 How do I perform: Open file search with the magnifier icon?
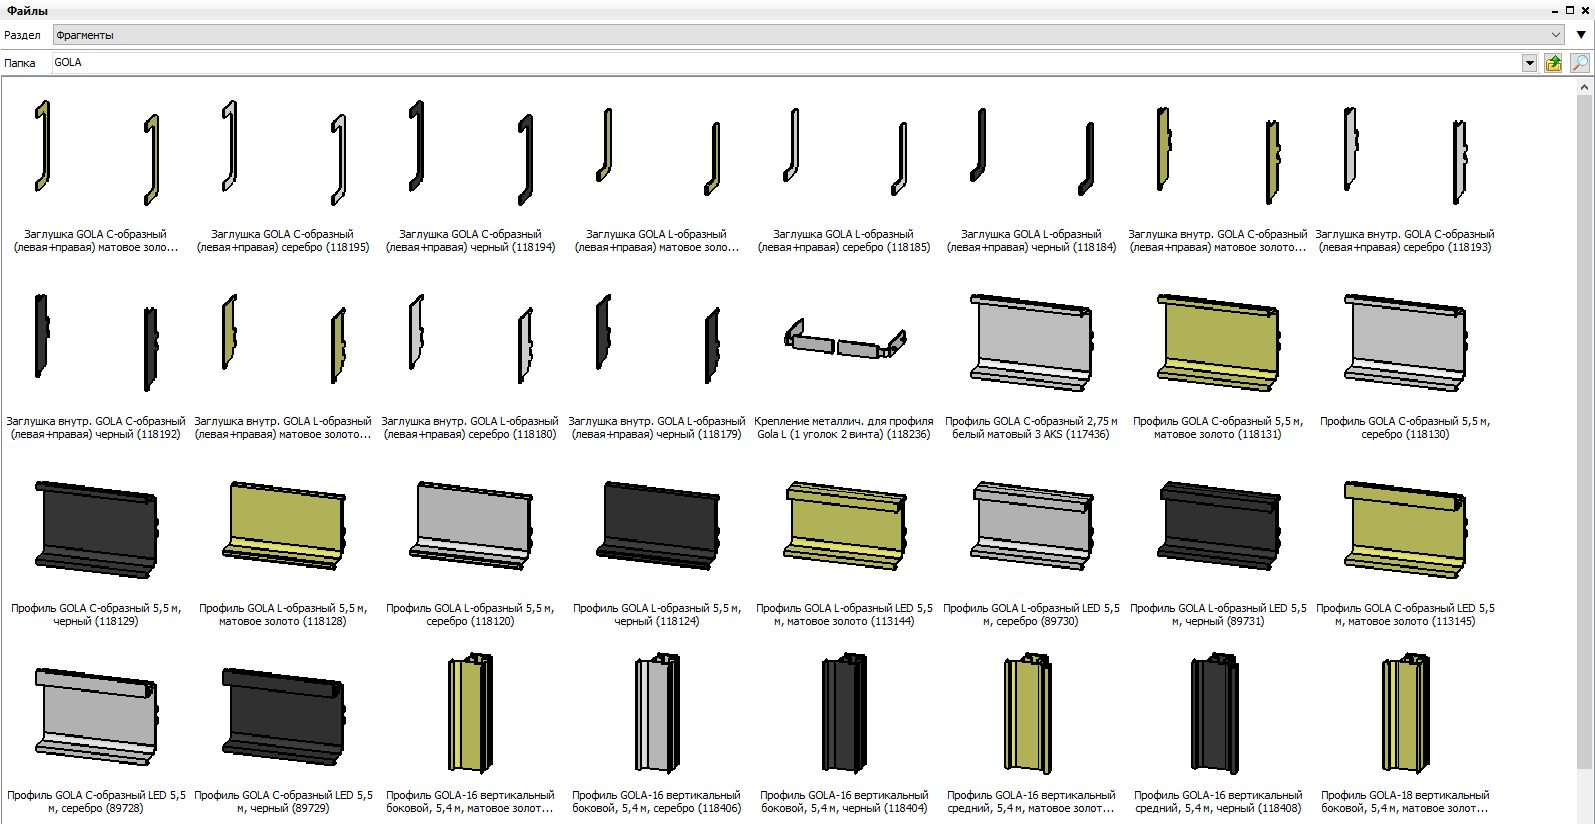[1579, 63]
